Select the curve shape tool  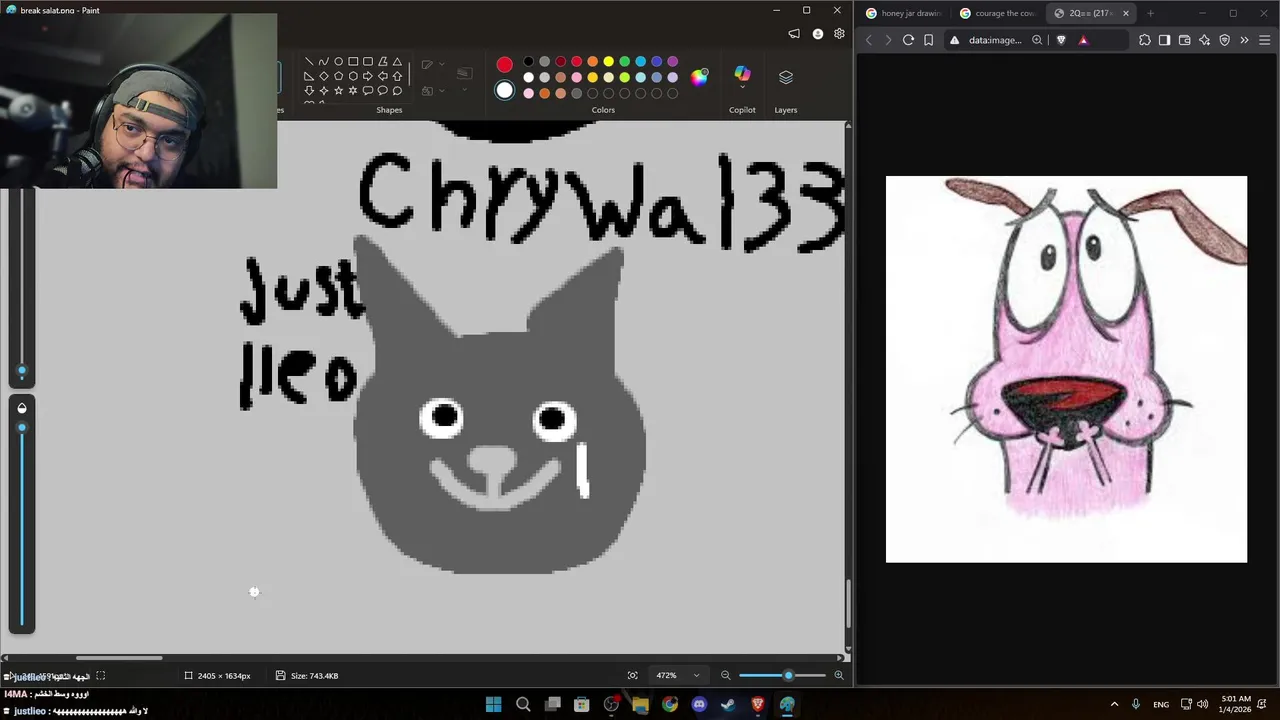click(323, 62)
